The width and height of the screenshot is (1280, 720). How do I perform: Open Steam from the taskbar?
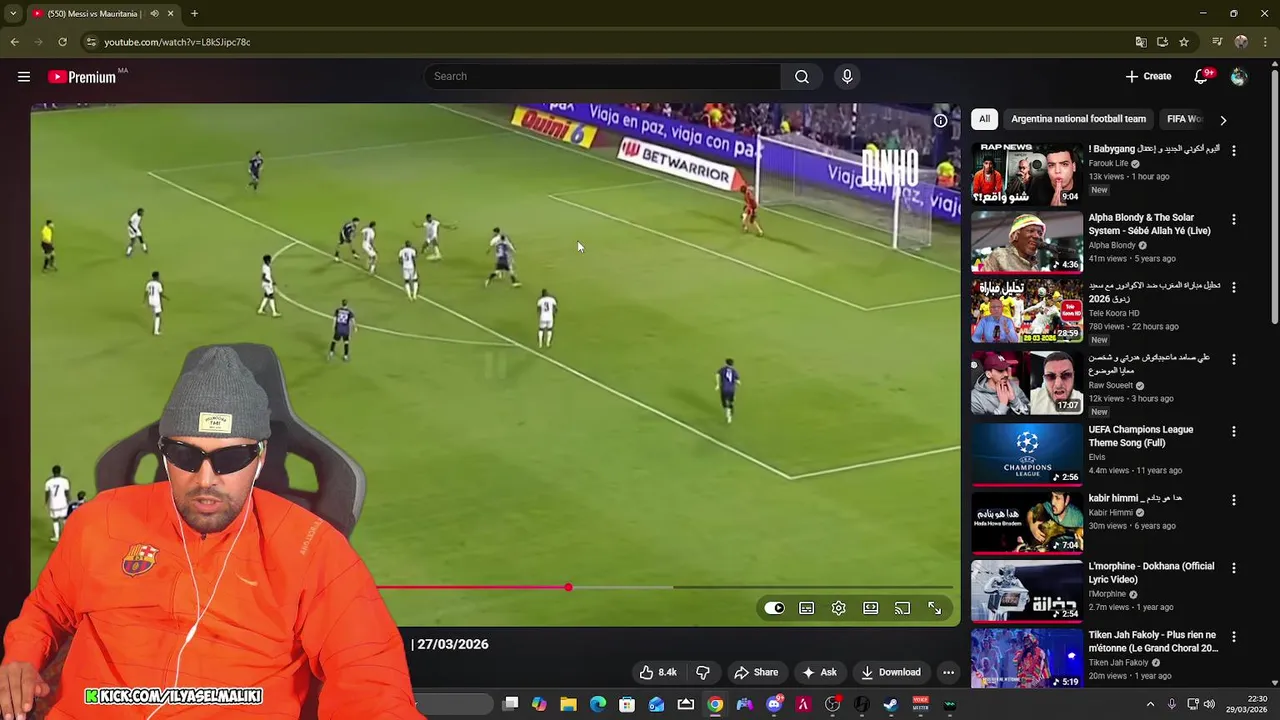tap(891, 705)
